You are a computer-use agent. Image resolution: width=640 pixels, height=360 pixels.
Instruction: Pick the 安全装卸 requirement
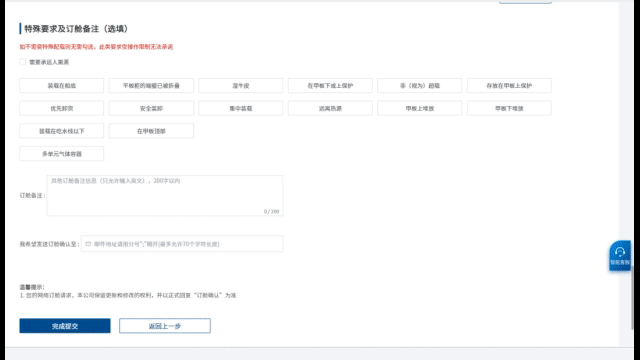point(151,109)
